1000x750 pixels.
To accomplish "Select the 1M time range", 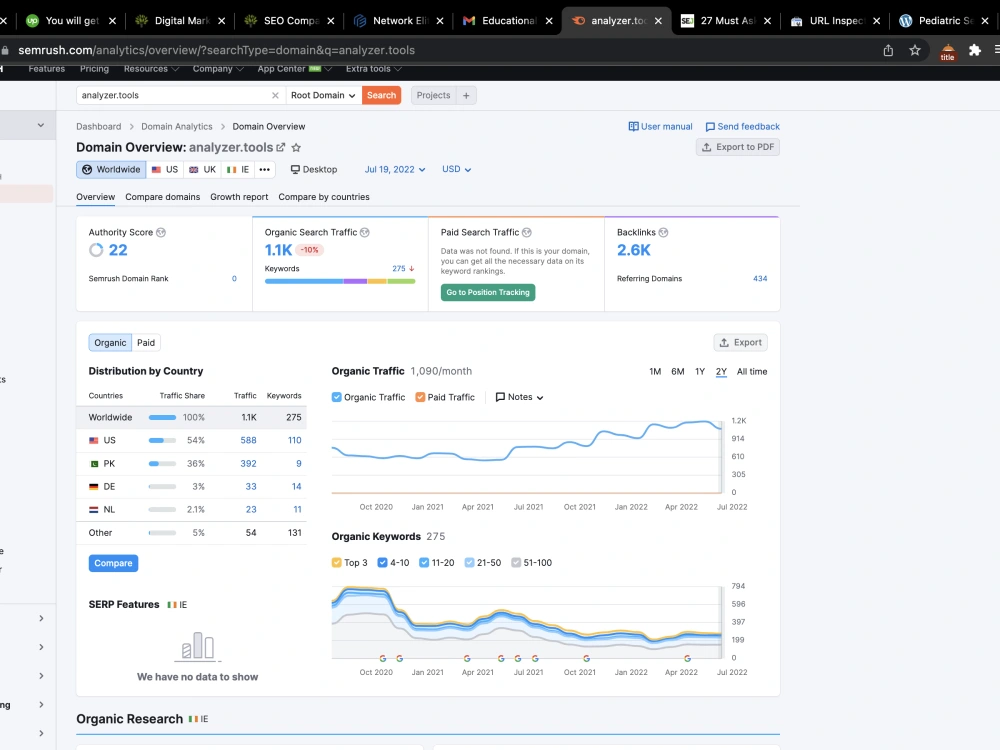I will click(x=655, y=372).
